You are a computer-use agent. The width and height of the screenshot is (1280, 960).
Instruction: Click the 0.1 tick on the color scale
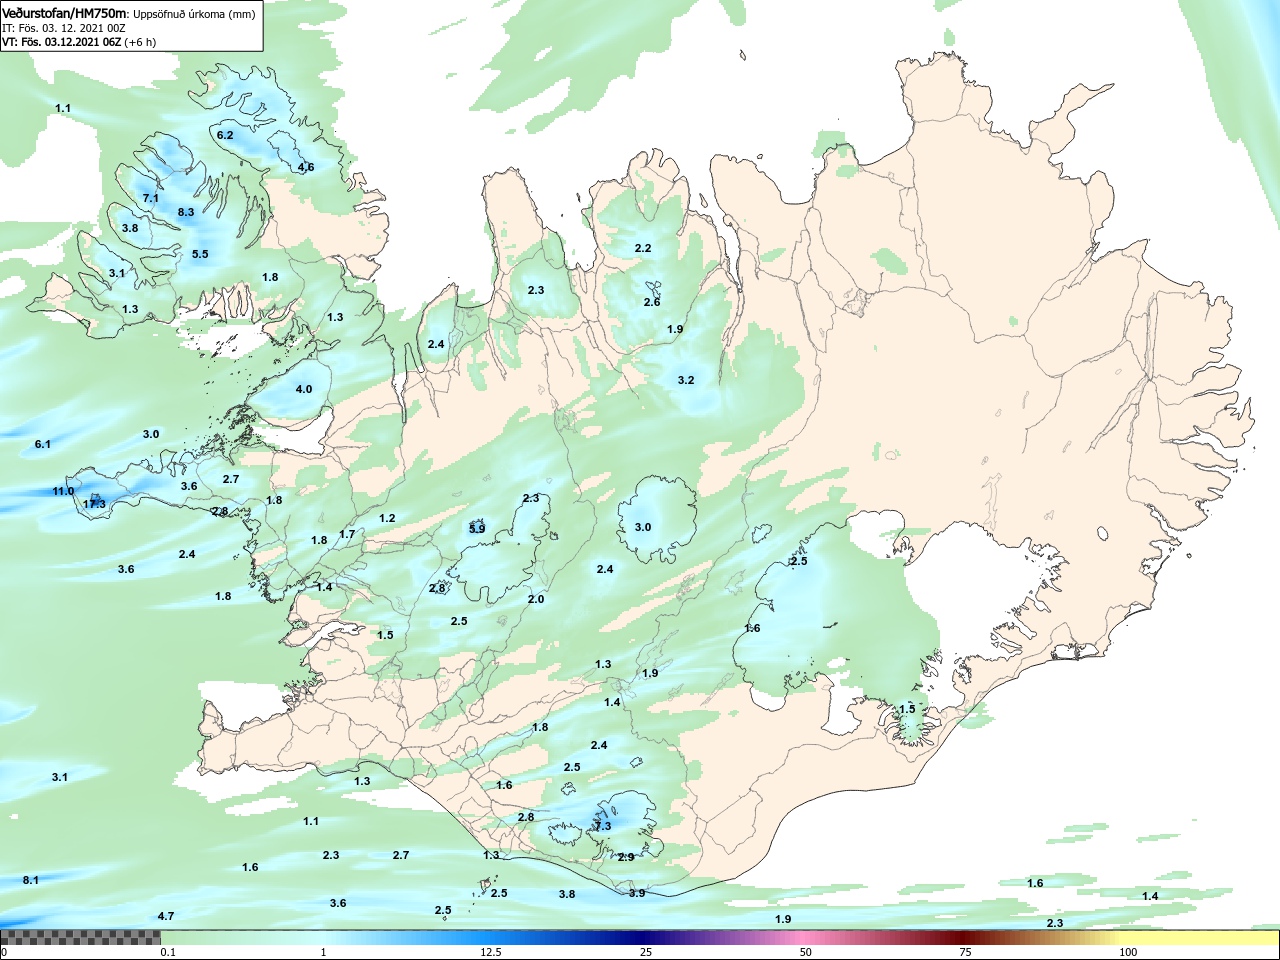coord(168,952)
